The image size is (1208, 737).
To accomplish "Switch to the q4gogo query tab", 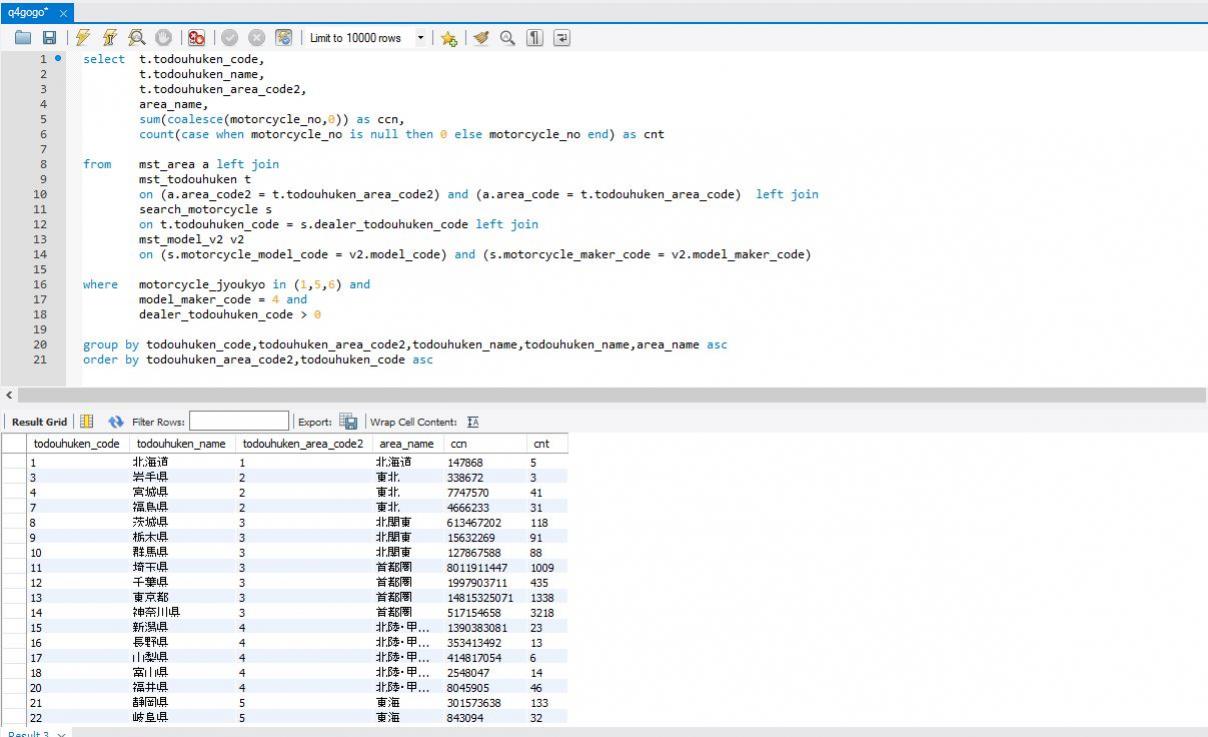I will (x=24, y=13).
